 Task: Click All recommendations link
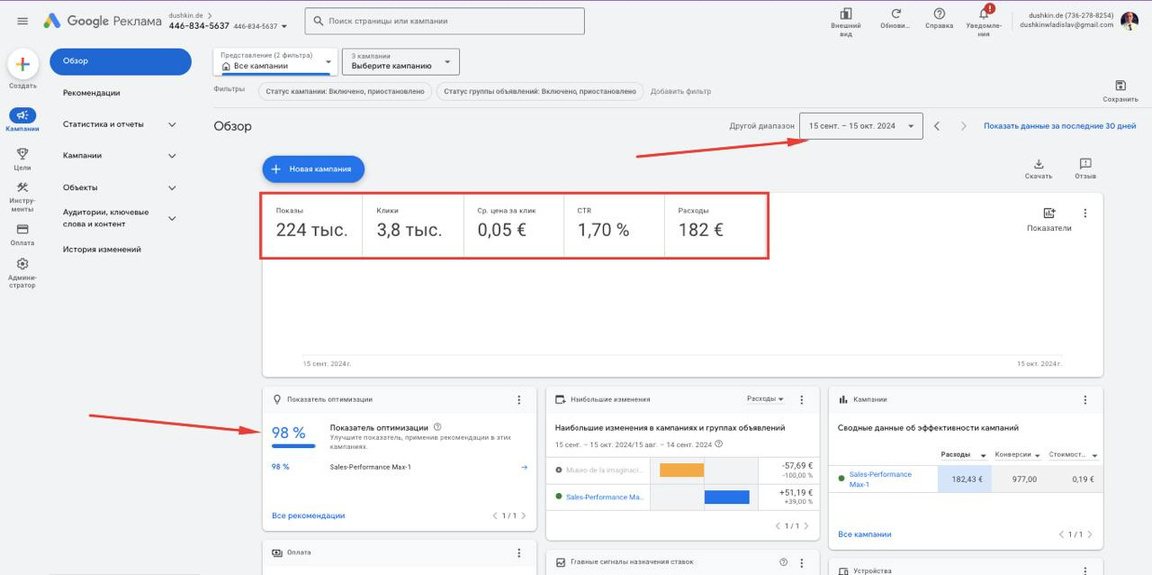pyautogui.click(x=308, y=516)
